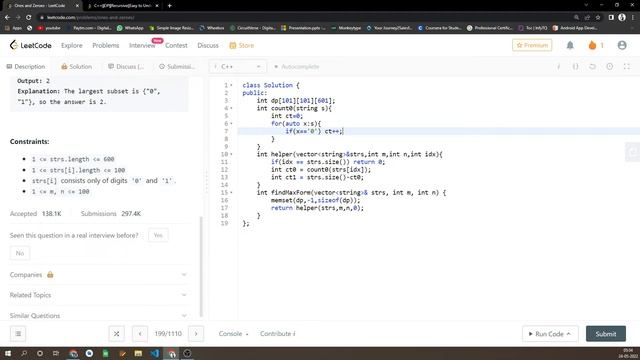Click the format code braces icon
The width and height of the screenshot is (640, 360).
tap(576, 67)
